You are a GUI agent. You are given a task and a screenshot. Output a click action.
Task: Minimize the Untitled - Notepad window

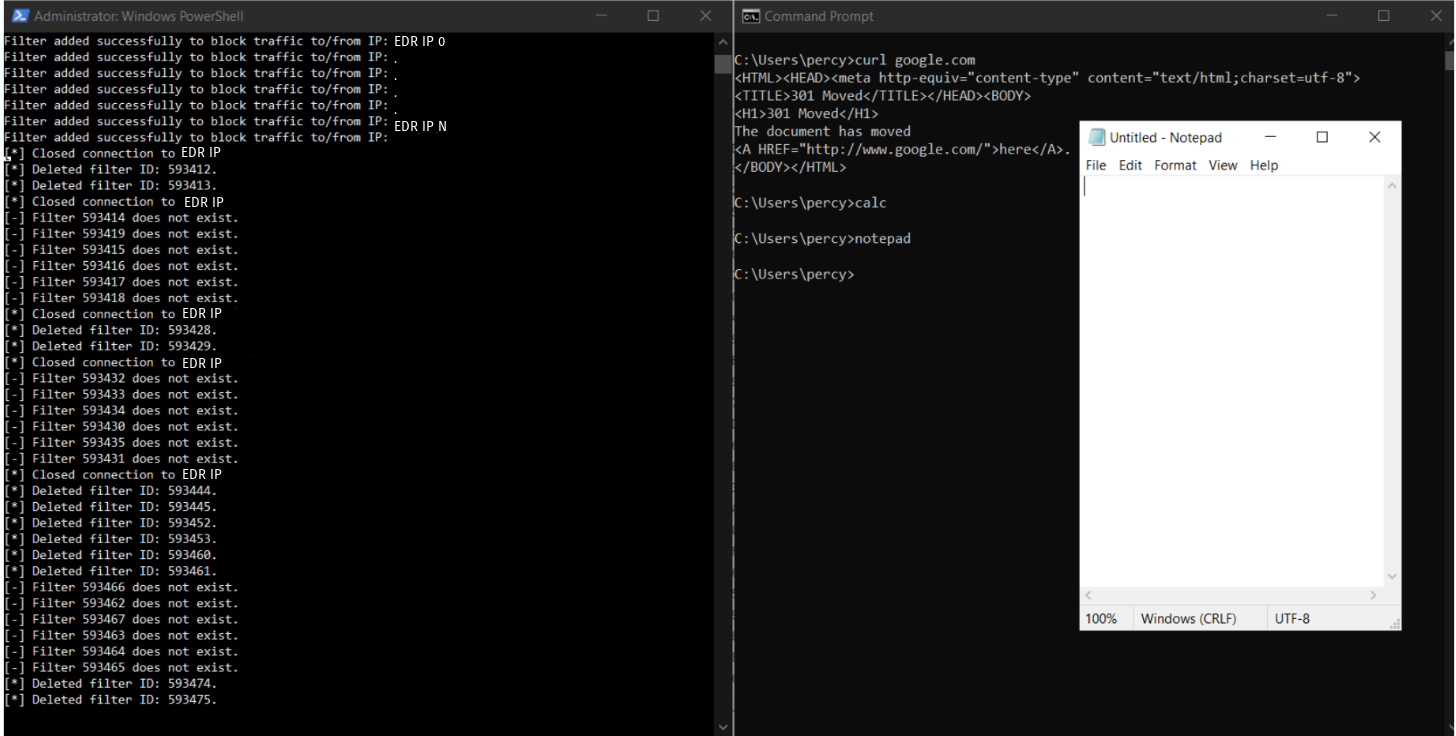[x=1269, y=137]
